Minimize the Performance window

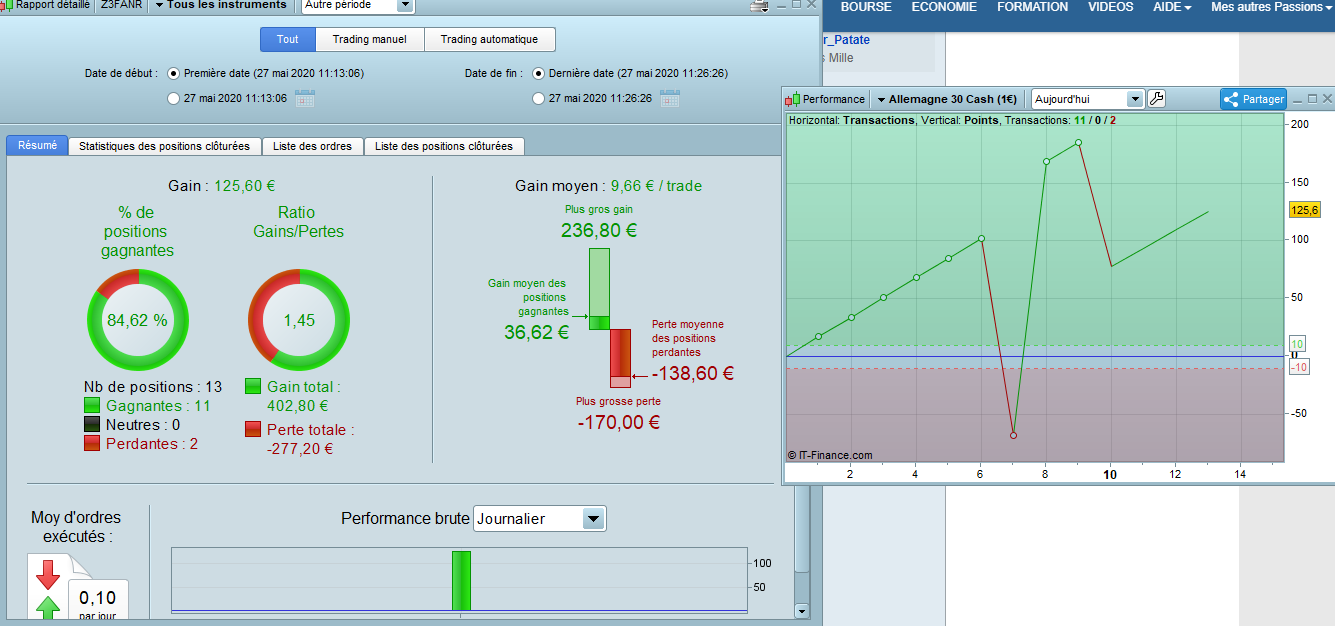point(1296,99)
